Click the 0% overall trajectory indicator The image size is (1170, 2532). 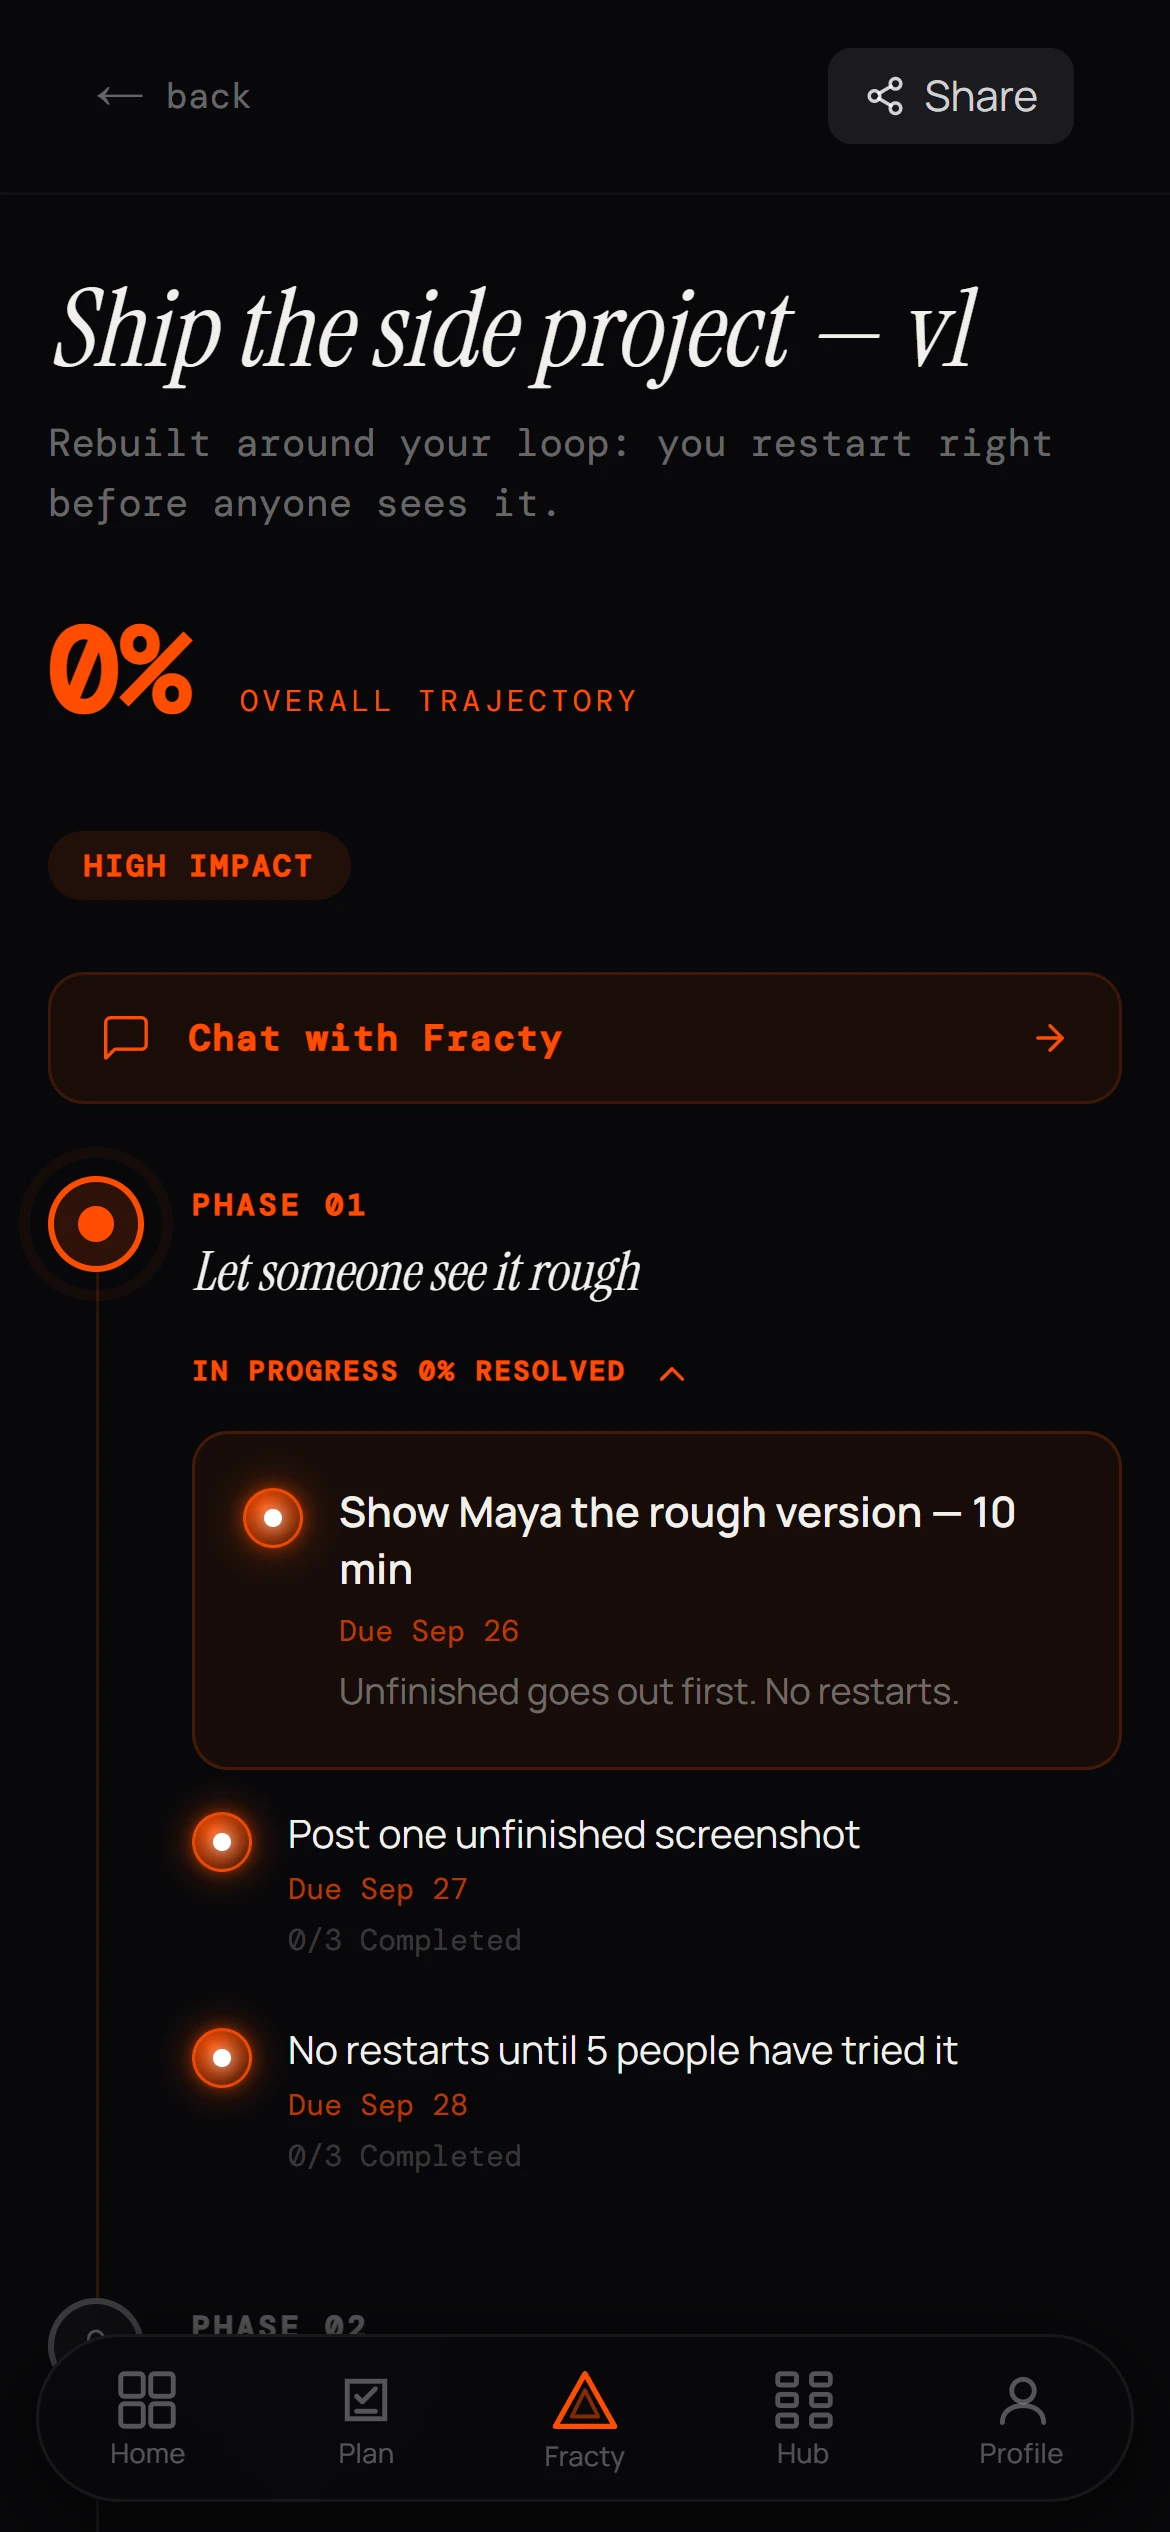pyautogui.click(x=121, y=669)
